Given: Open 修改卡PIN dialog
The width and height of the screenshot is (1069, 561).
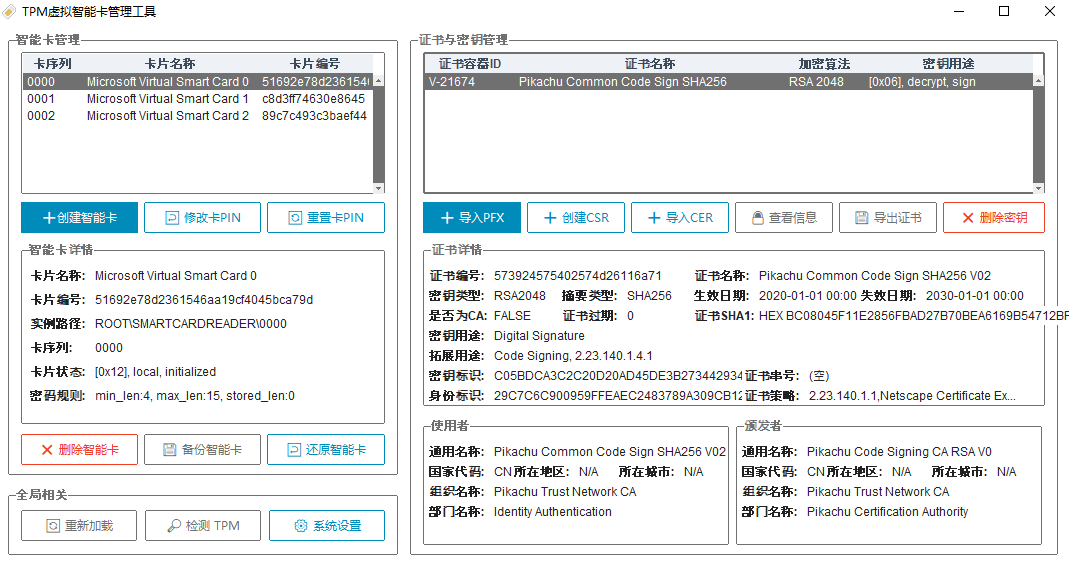Looking at the screenshot, I should tap(202, 217).
